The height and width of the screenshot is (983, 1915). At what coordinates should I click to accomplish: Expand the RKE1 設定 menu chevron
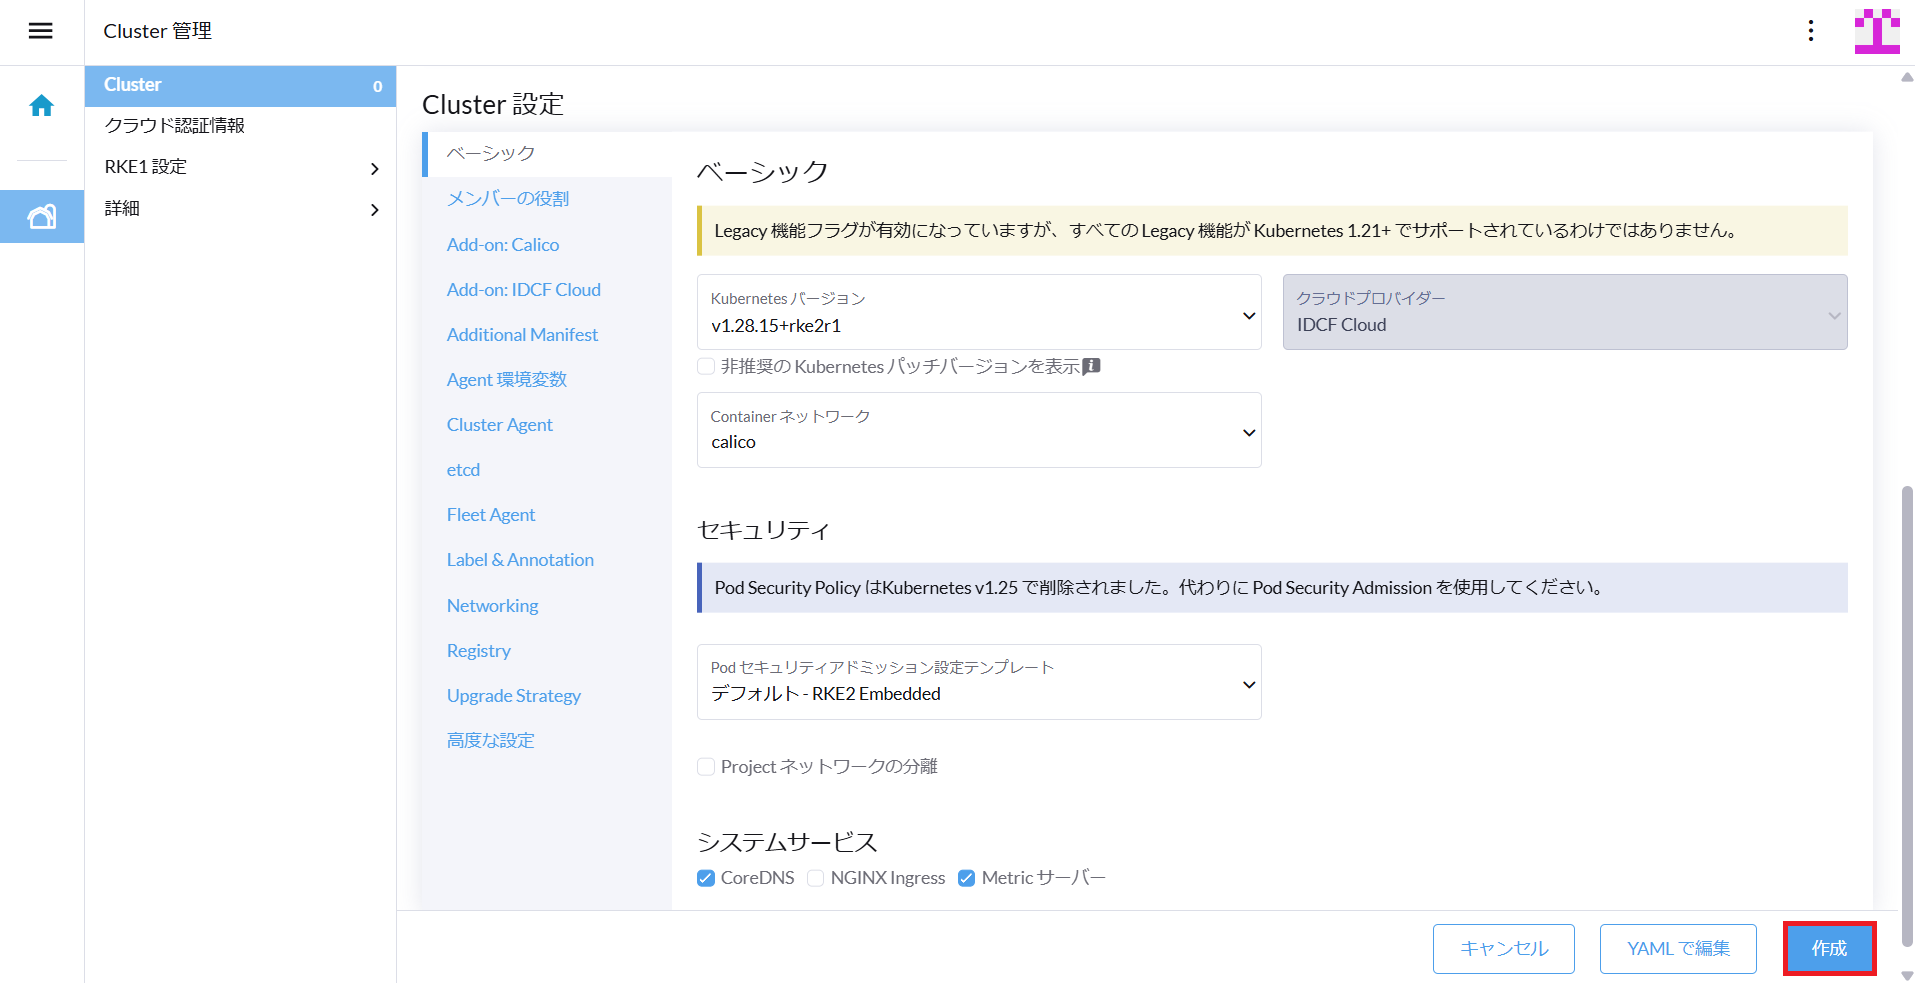click(374, 168)
